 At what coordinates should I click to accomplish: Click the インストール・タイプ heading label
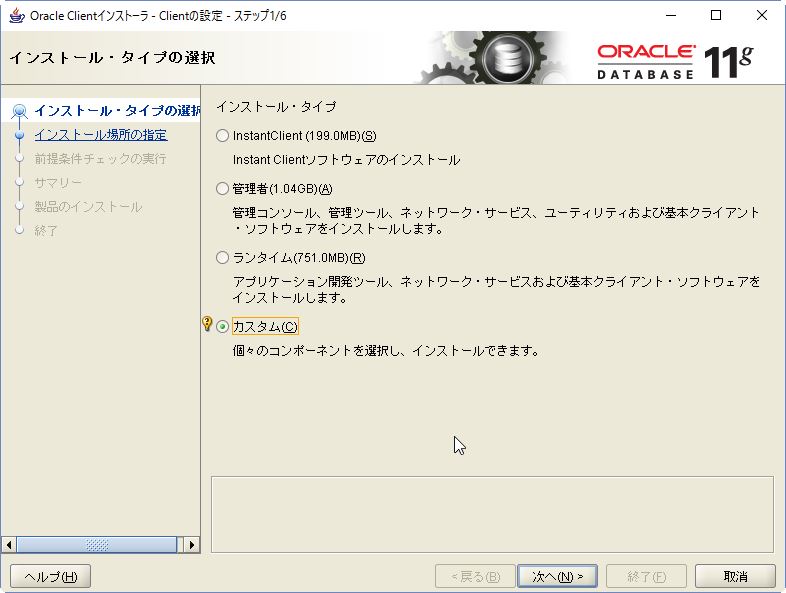point(276,107)
